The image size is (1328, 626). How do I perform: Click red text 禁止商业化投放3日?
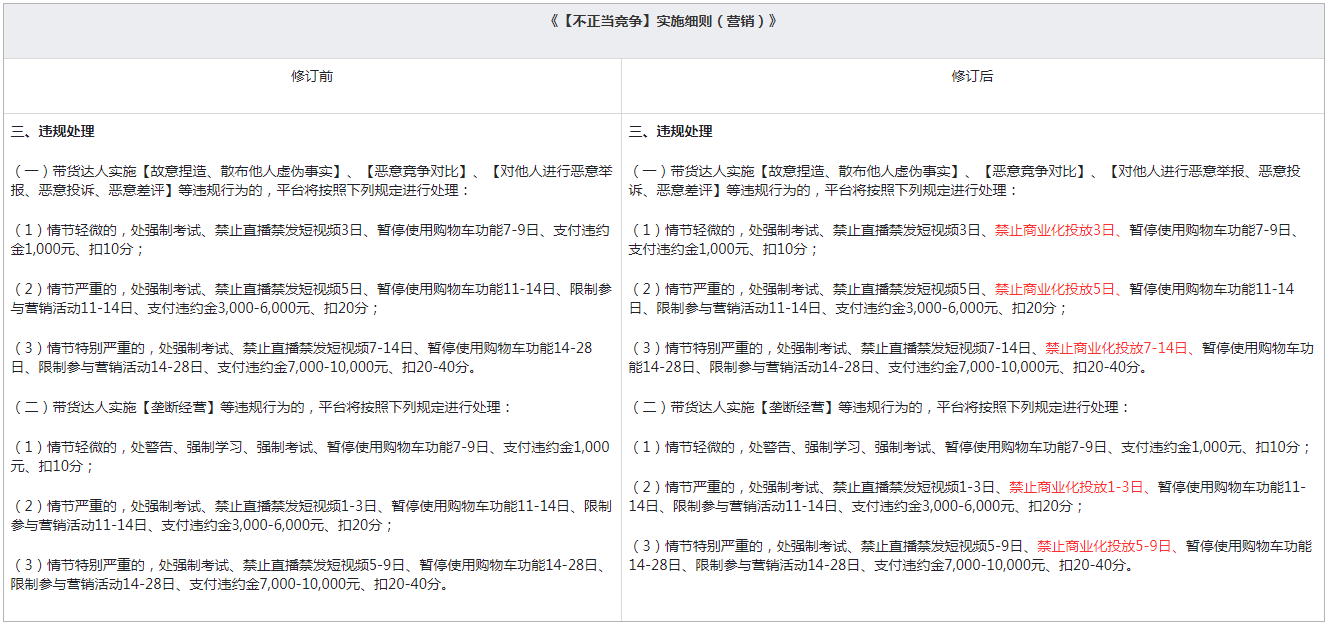[1054, 230]
